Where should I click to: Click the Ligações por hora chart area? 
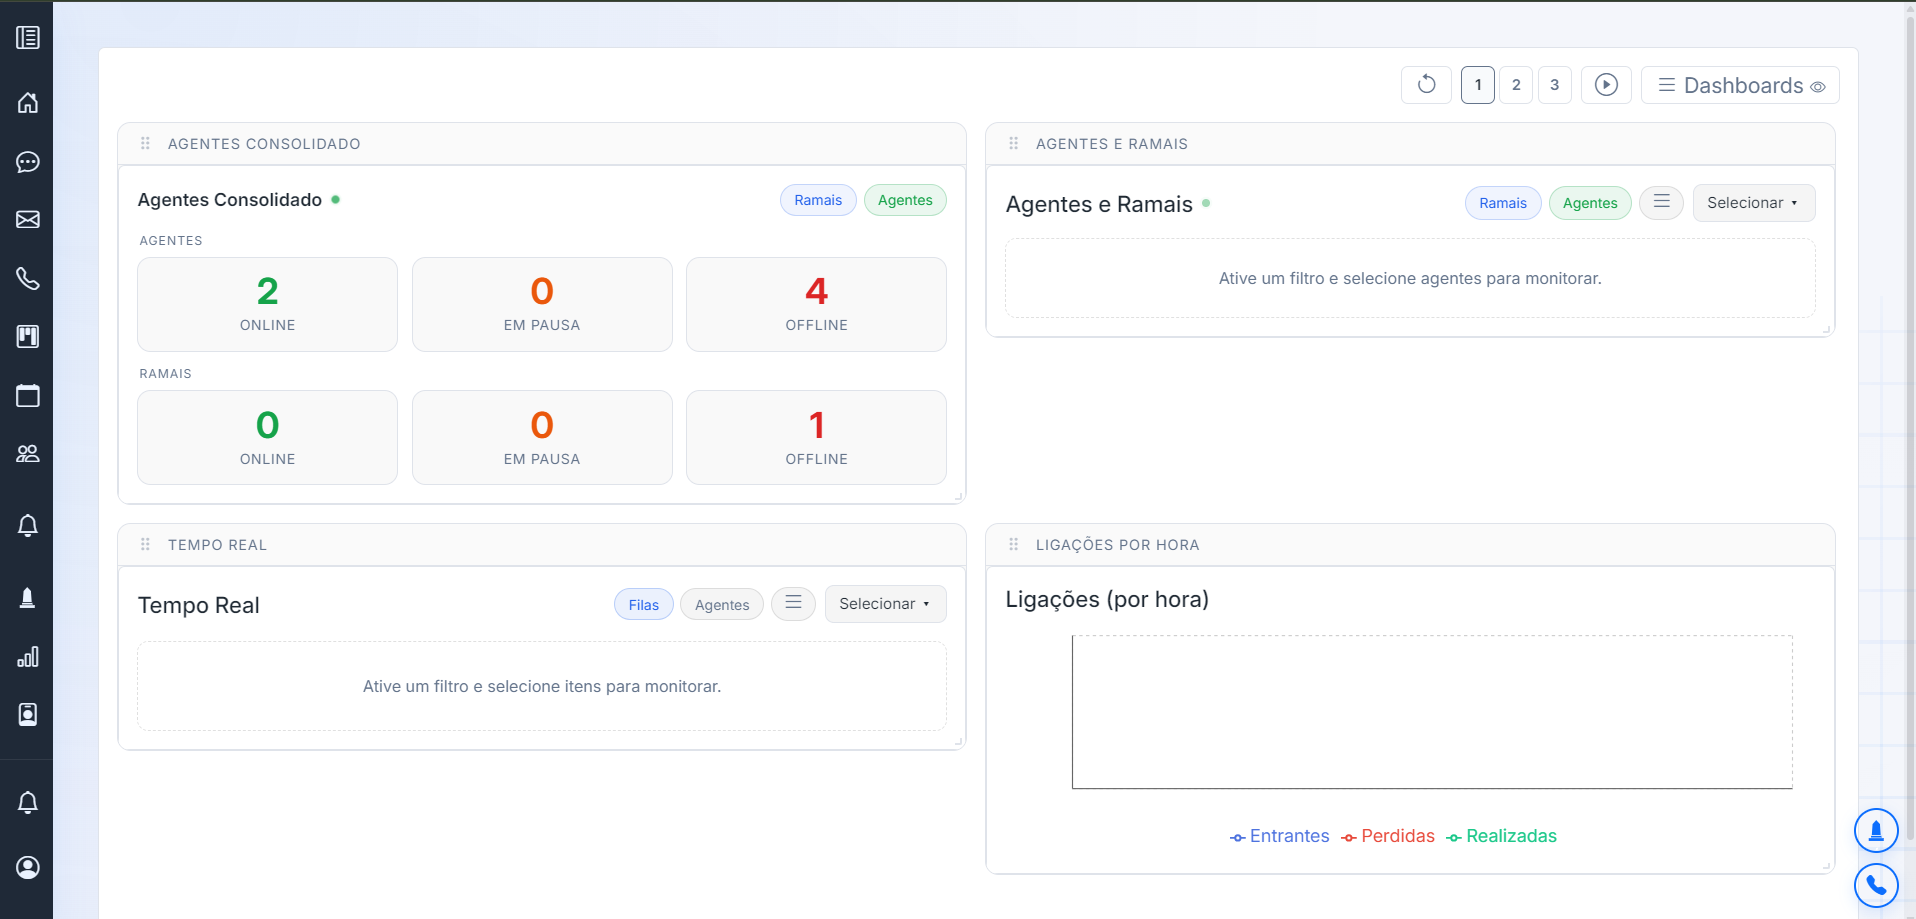pos(1432,712)
